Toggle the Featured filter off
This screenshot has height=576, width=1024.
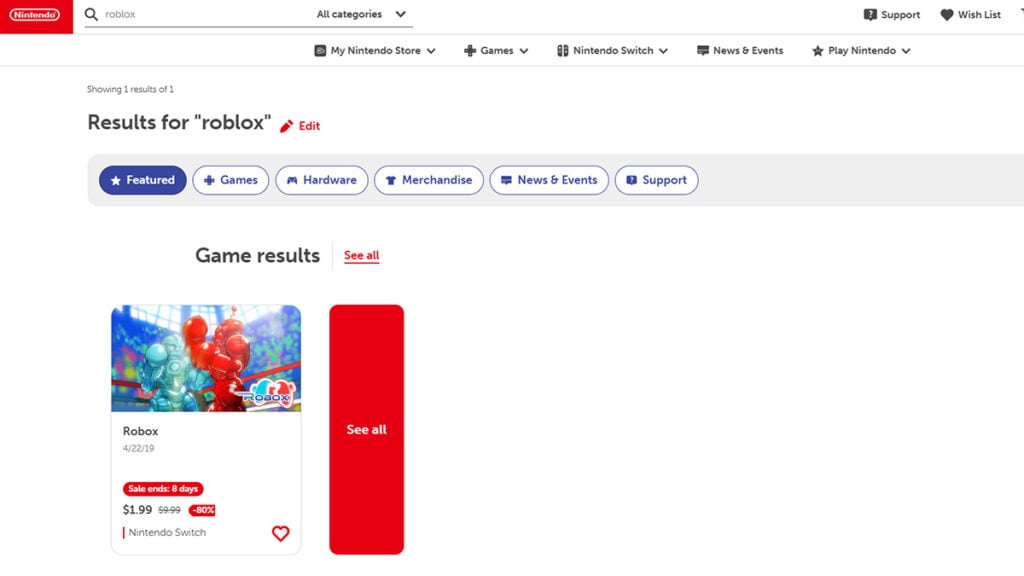142,180
